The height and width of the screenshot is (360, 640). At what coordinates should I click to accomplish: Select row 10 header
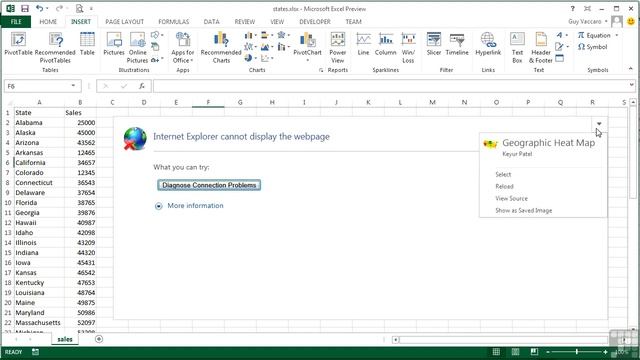pyautogui.click(x=7, y=203)
